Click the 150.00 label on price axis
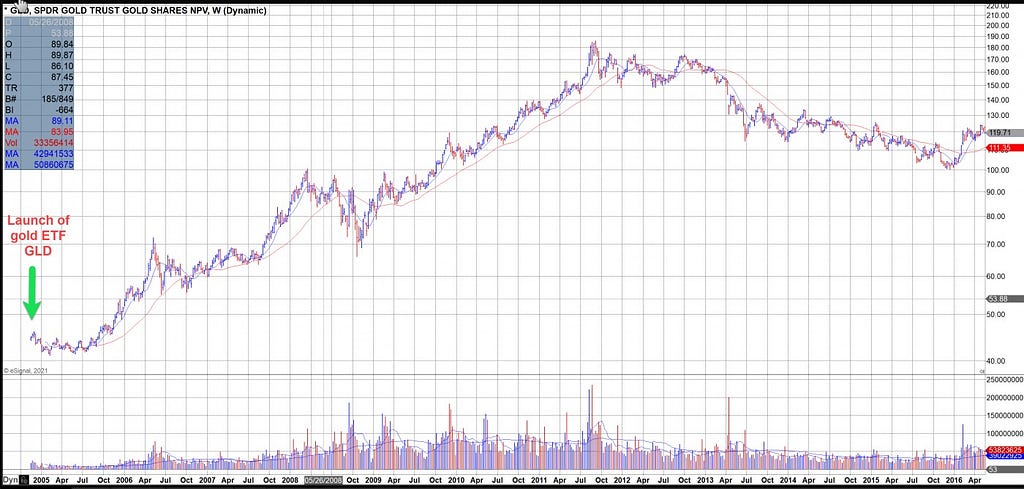This screenshot has width=1024, height=489. click(x=999, y=86)
